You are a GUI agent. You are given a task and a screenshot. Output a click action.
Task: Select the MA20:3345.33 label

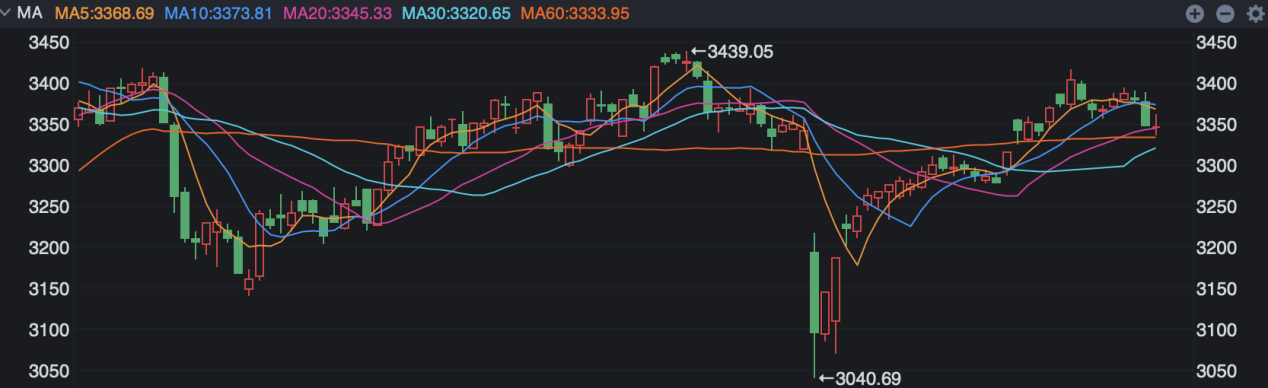[337, 14]
